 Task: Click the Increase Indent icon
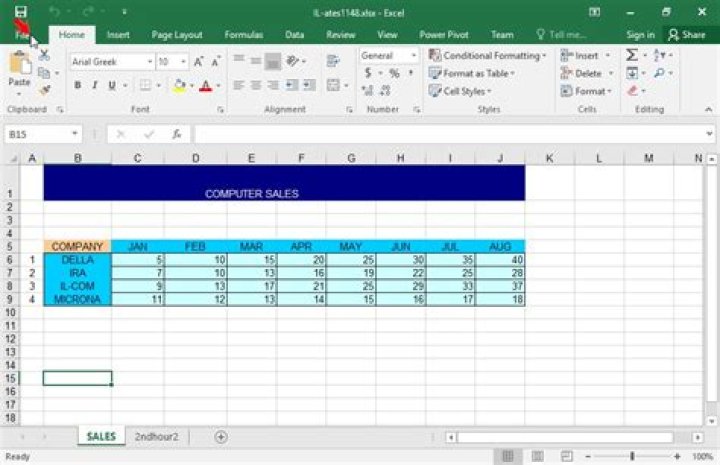click(x=309, y=85)
